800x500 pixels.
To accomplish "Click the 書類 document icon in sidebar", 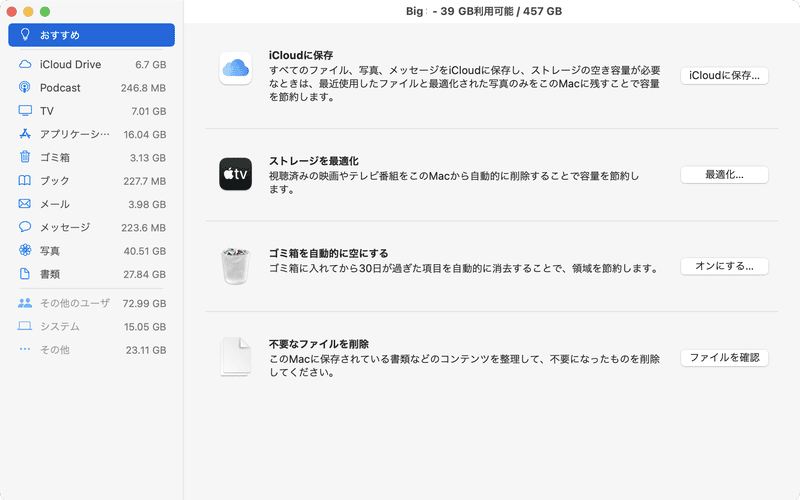I will tap(24, 273).
